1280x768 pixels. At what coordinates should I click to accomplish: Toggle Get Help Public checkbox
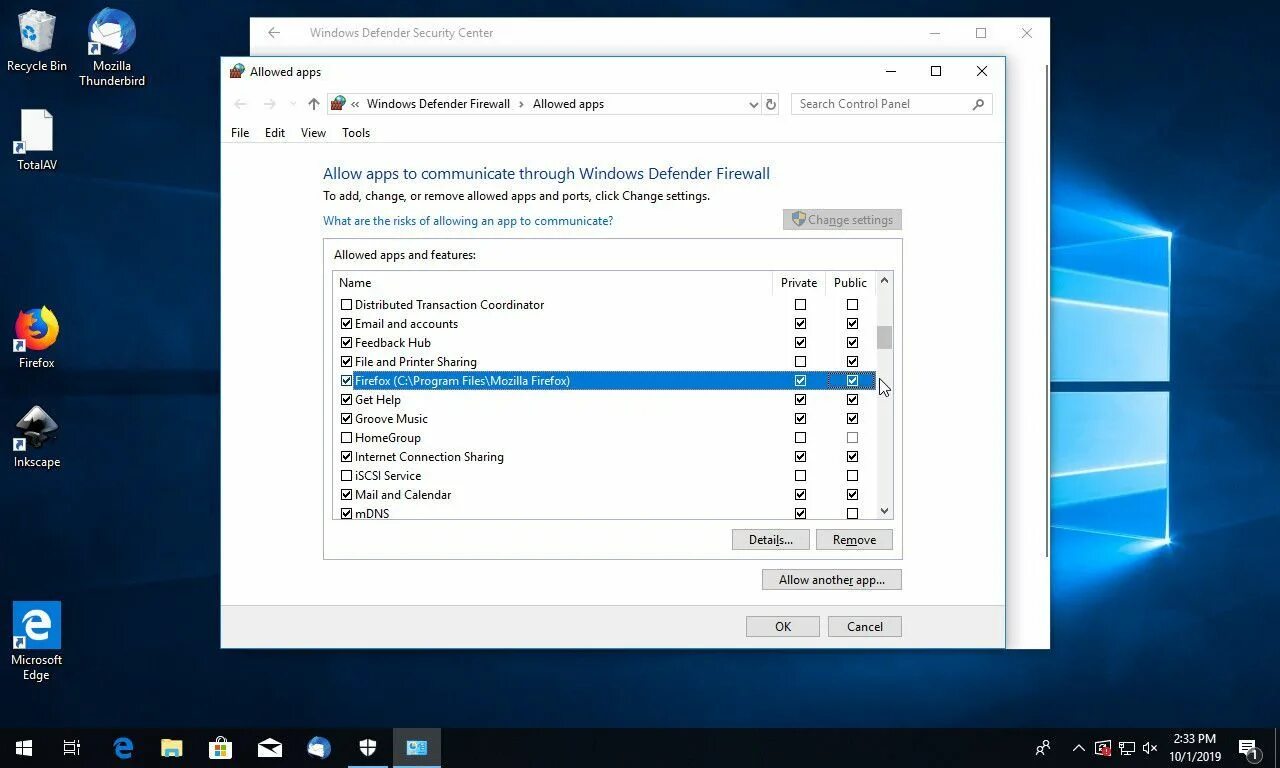coord(852,400)
